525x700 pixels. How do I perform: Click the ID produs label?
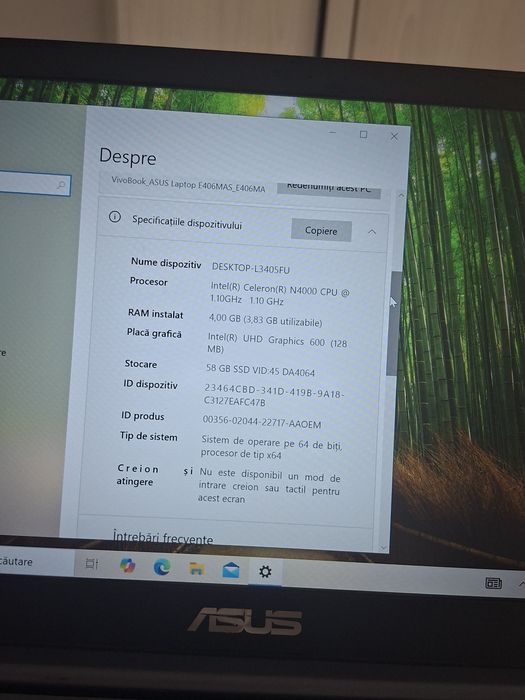pyautogui.click(x=142, y=416)
